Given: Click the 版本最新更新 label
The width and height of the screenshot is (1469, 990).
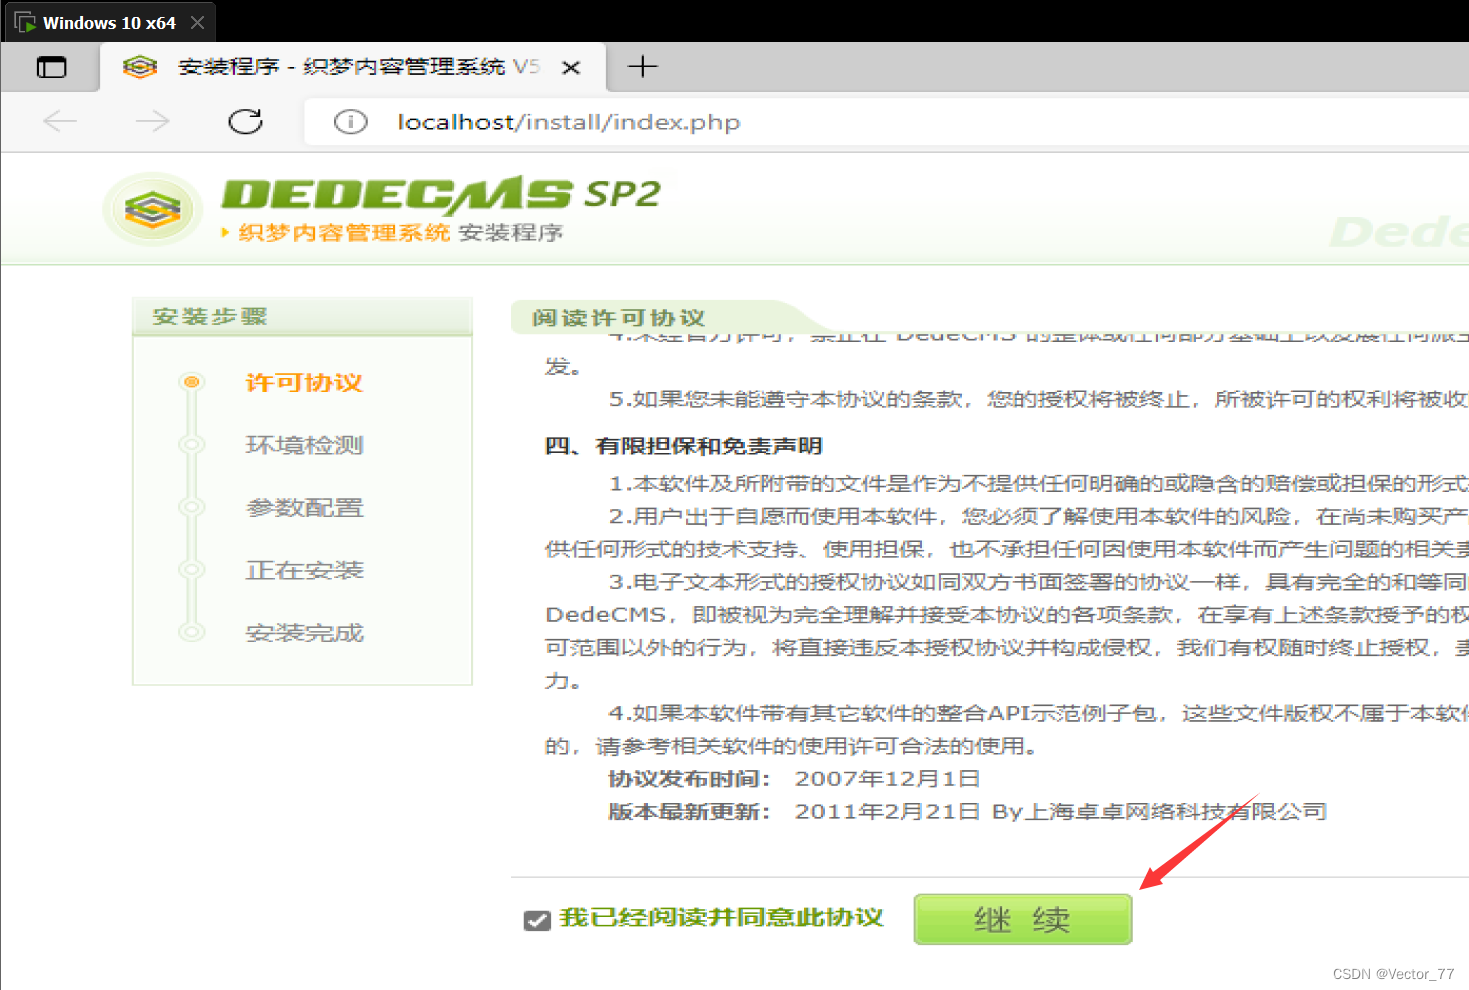Looking at the screenshot, I should (689, 812).
